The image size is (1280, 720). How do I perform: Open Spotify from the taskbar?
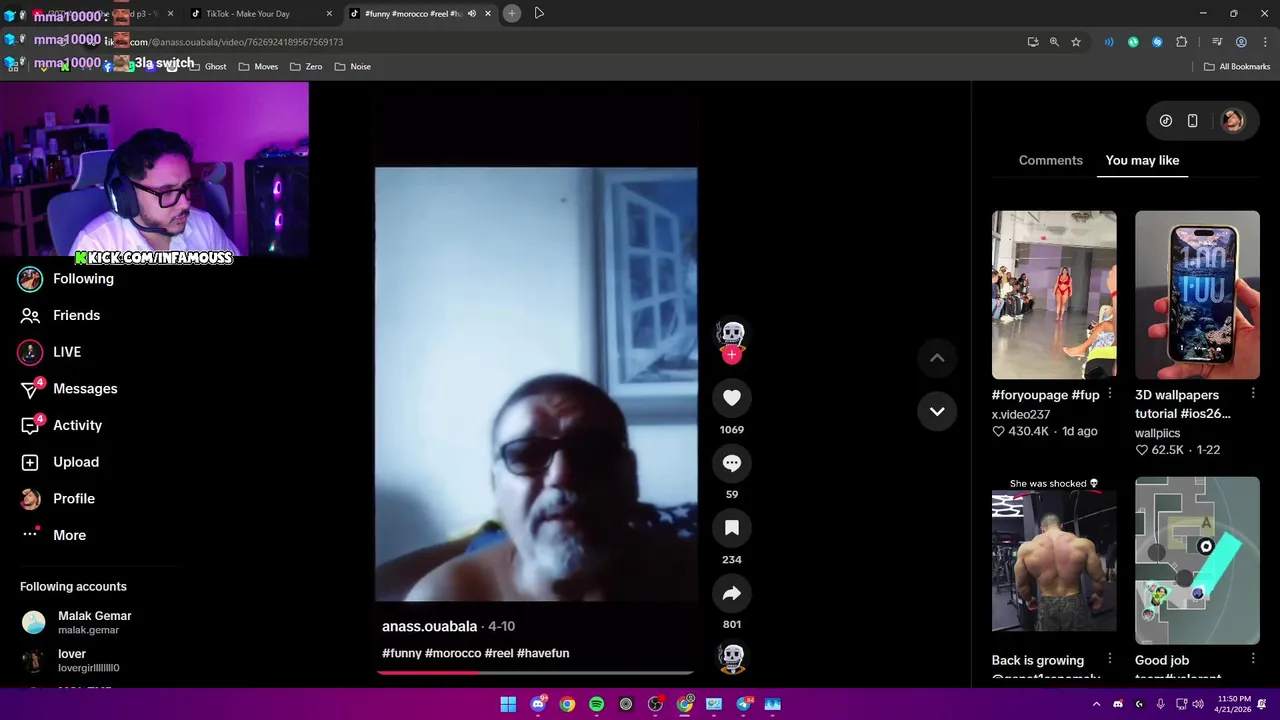596,705
